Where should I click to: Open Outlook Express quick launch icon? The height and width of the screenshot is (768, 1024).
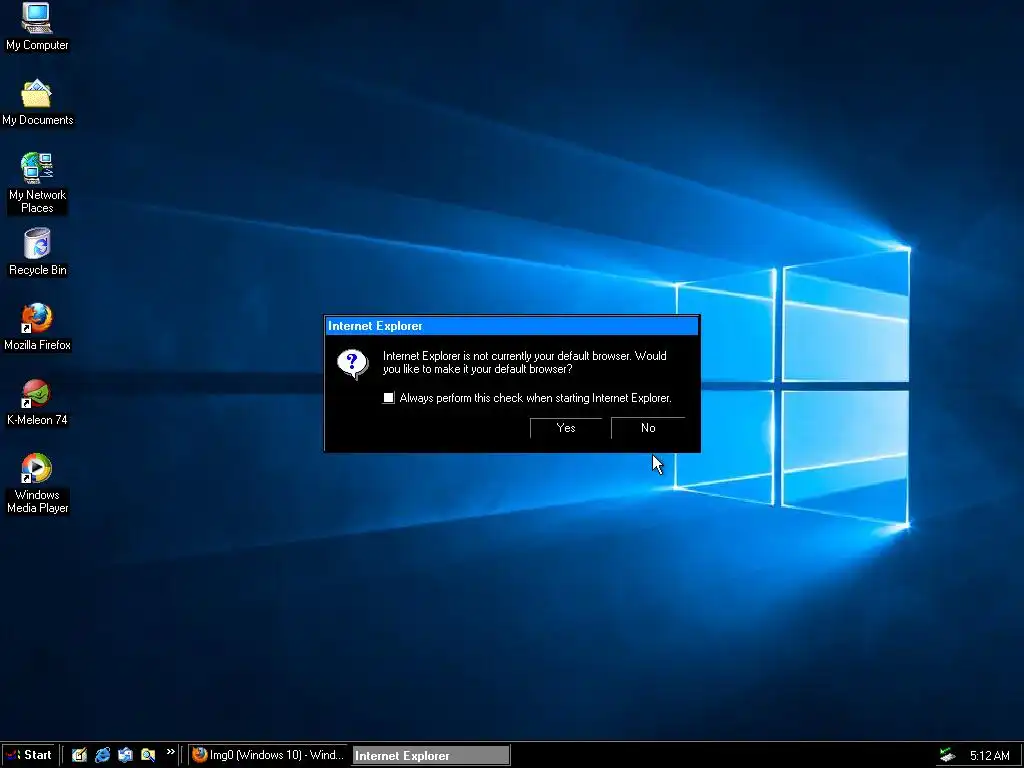point(125,755)
